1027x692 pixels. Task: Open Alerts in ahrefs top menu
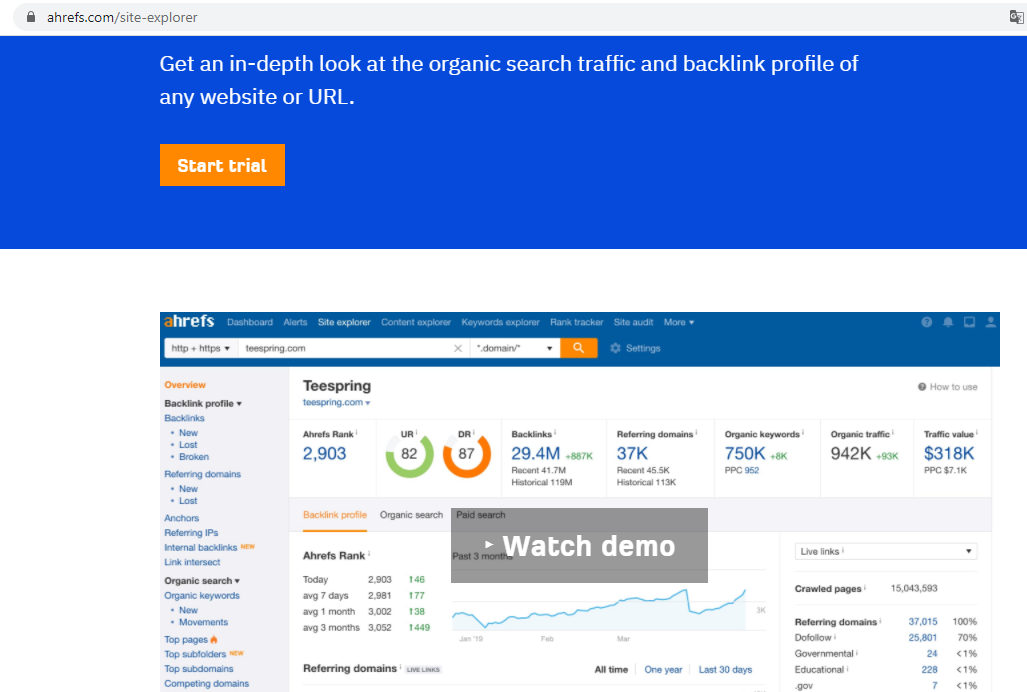(x=295, y=322)
